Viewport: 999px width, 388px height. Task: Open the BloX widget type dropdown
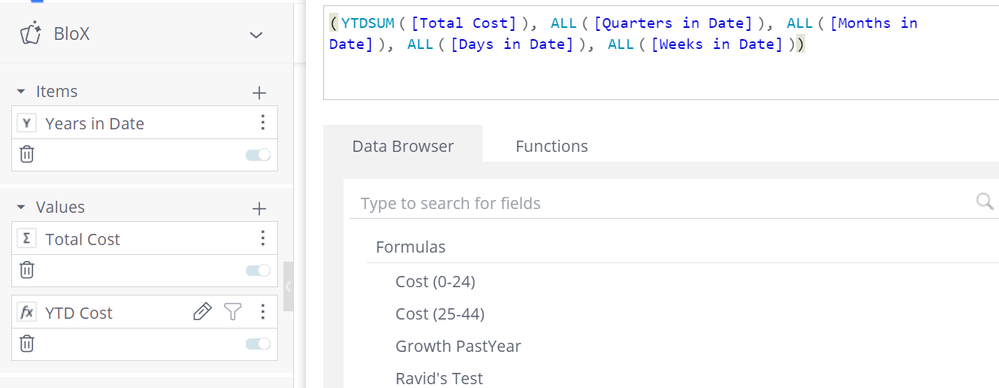[256, 35]
